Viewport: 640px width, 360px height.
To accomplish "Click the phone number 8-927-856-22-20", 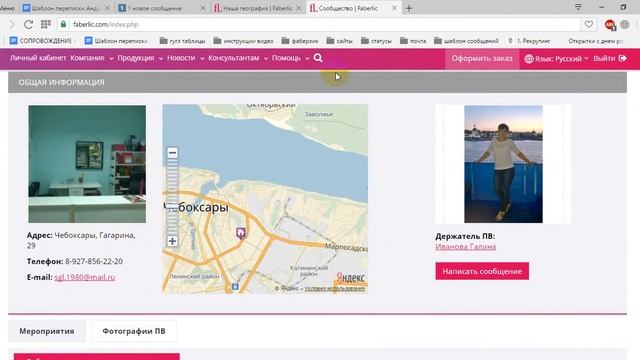I will [x=94, y=261].
